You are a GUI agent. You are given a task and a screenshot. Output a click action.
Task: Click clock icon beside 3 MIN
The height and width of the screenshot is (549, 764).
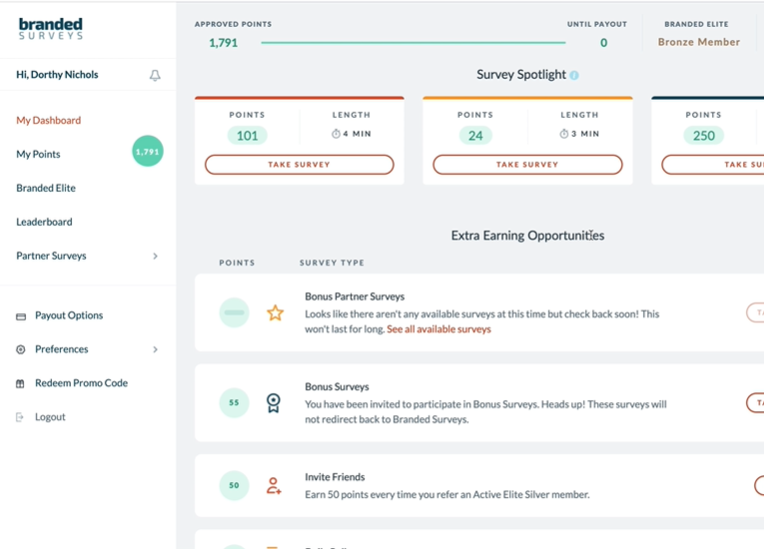click(x=564, y=133)
